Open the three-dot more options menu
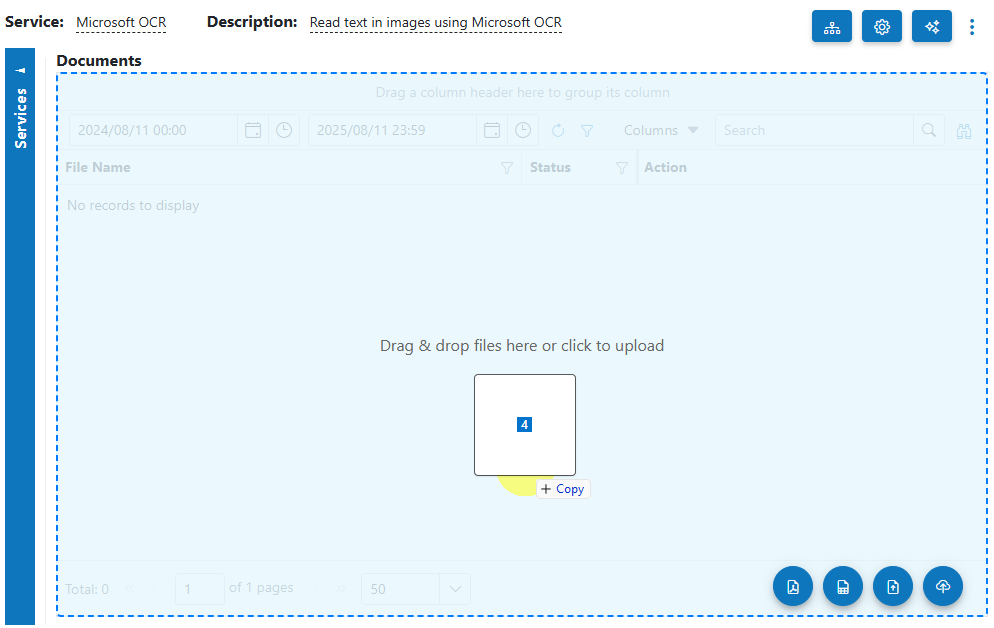The height and width of the screenshot is (628, 994). pos(972,27)
